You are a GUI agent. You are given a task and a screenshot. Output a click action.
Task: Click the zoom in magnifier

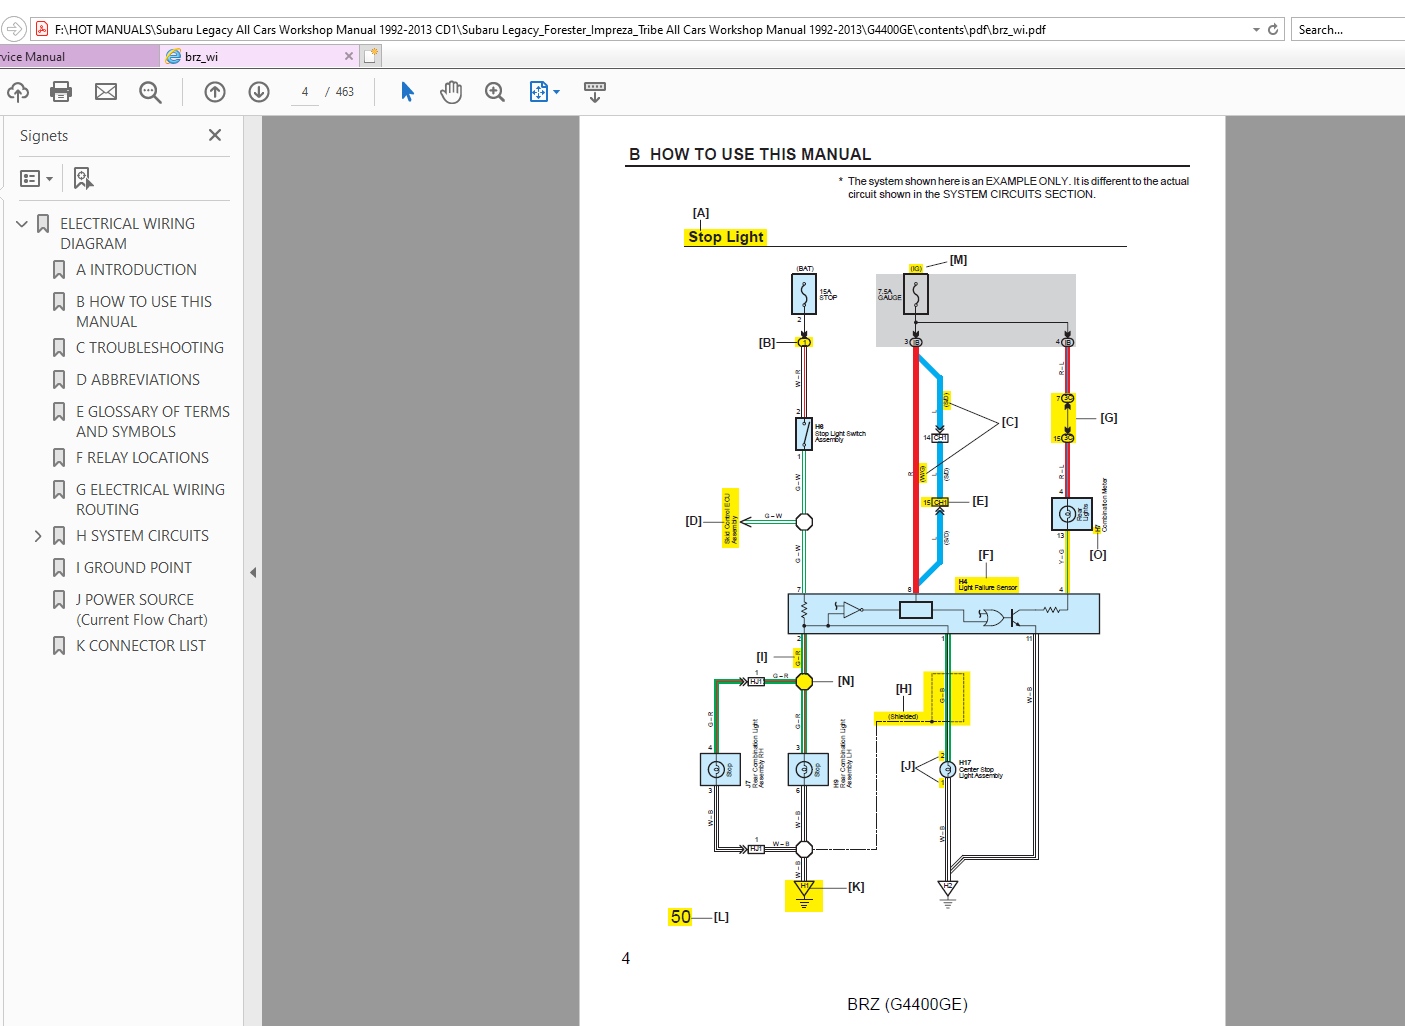pos(495,92)
